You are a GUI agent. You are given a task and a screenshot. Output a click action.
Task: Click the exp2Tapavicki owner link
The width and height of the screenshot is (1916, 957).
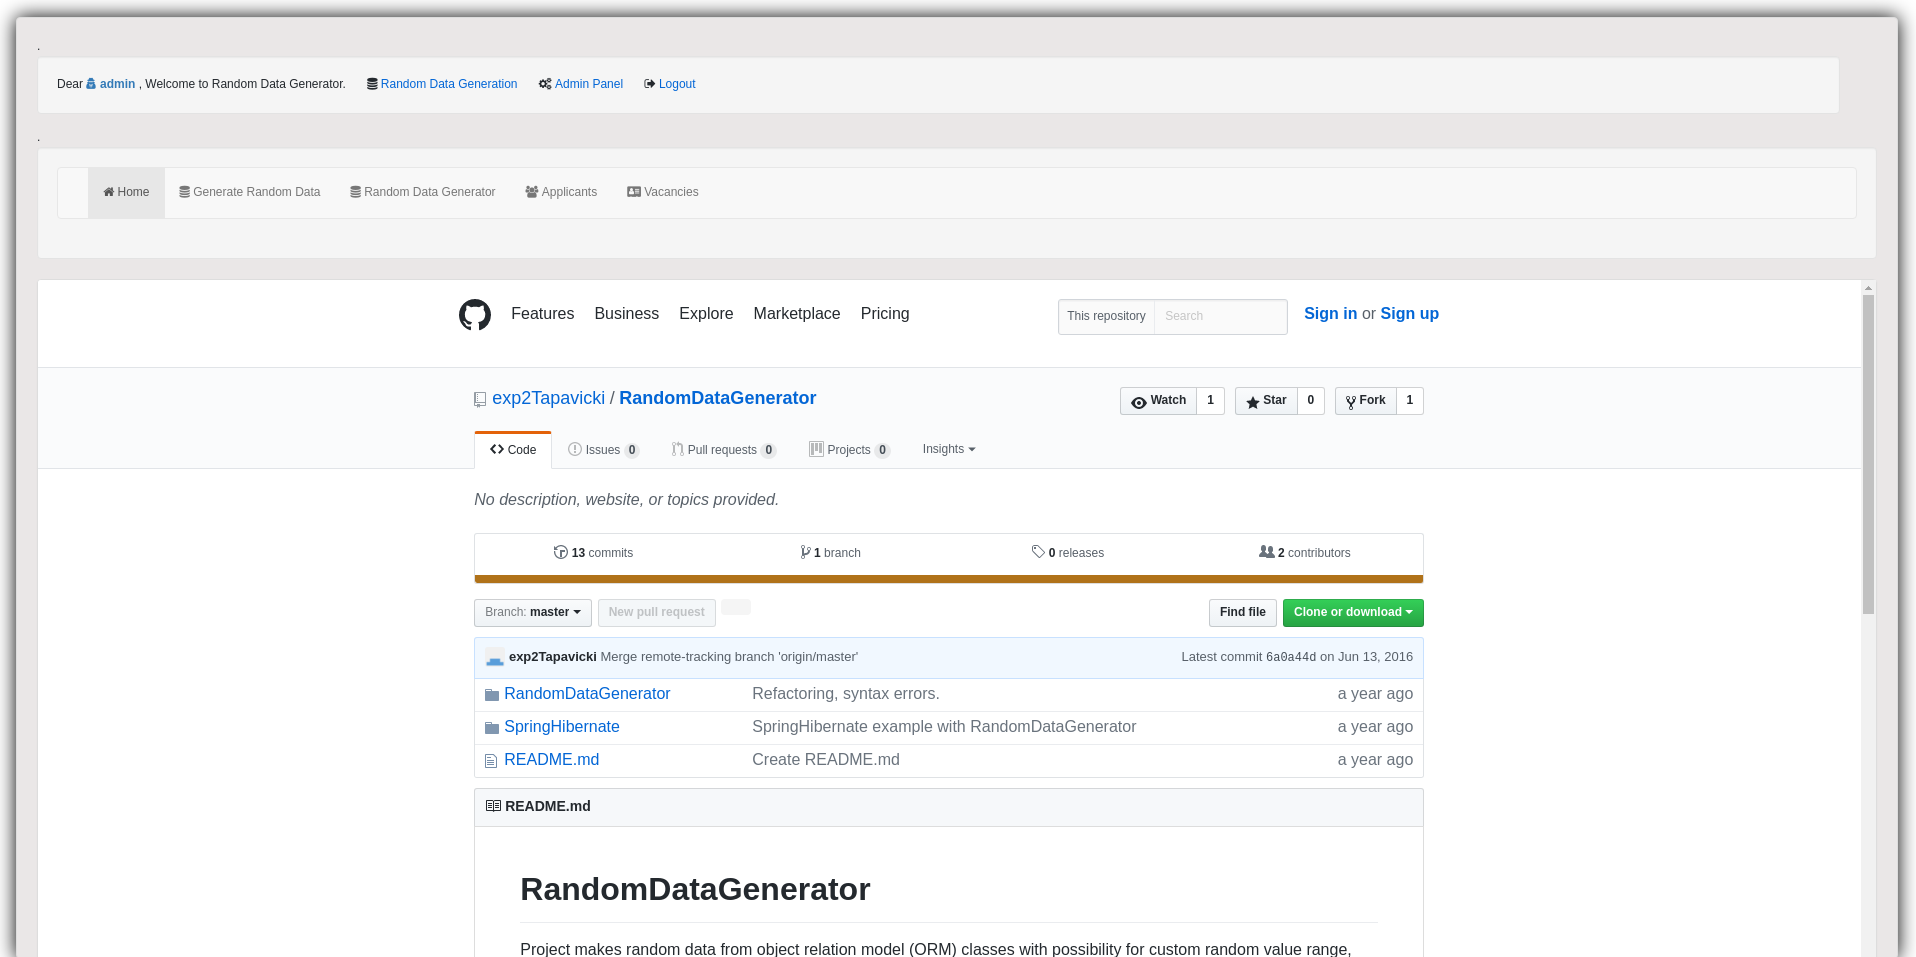[548, 398]
